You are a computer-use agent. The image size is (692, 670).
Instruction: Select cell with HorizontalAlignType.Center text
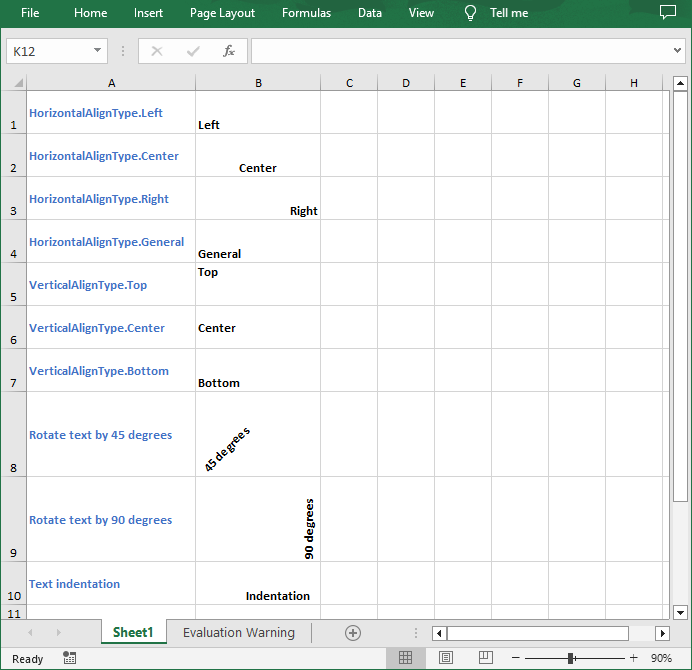(x=111, y=155)
